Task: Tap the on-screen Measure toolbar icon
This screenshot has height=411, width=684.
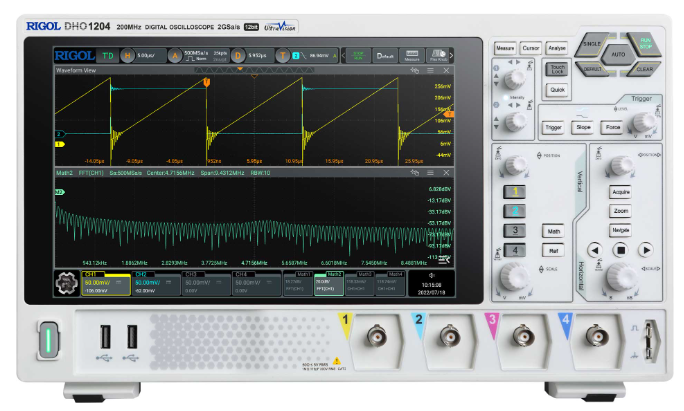Action: tap(412, 56)
